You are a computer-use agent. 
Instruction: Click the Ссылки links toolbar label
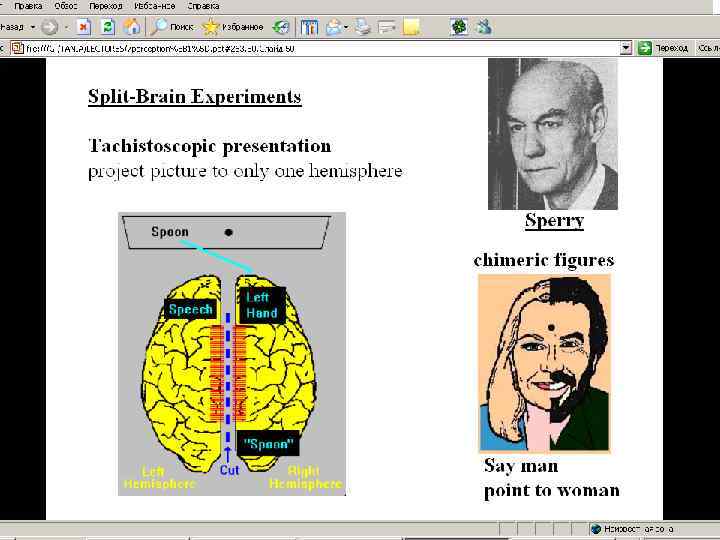[708, 48]
